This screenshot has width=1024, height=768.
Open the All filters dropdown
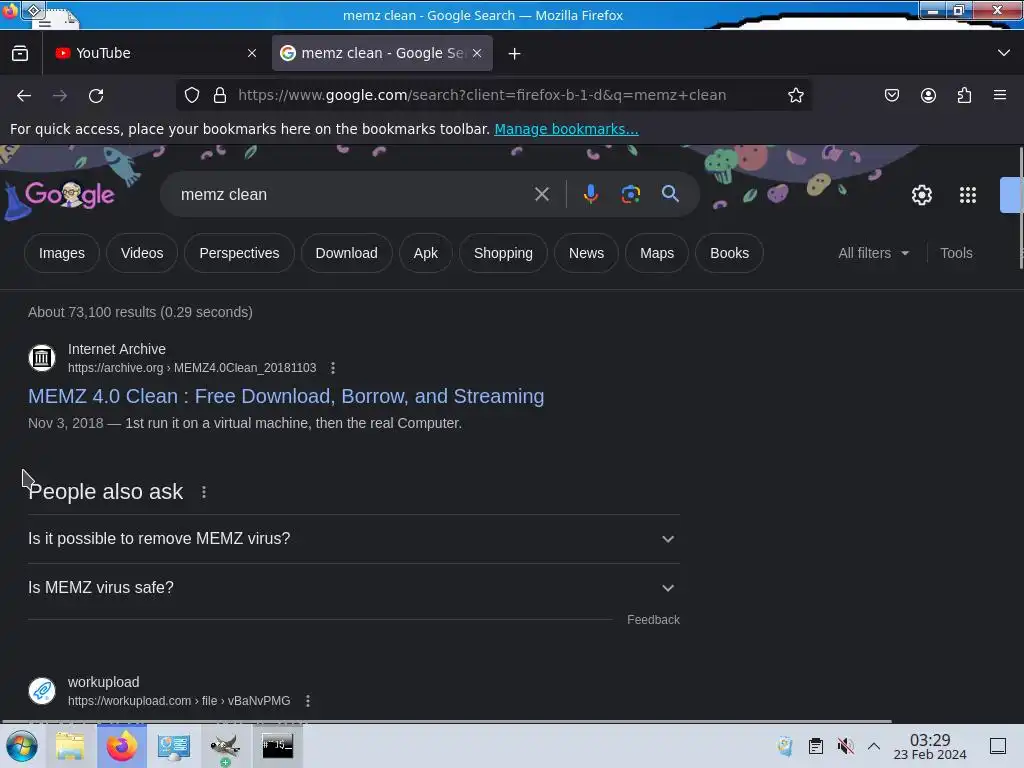873,253
